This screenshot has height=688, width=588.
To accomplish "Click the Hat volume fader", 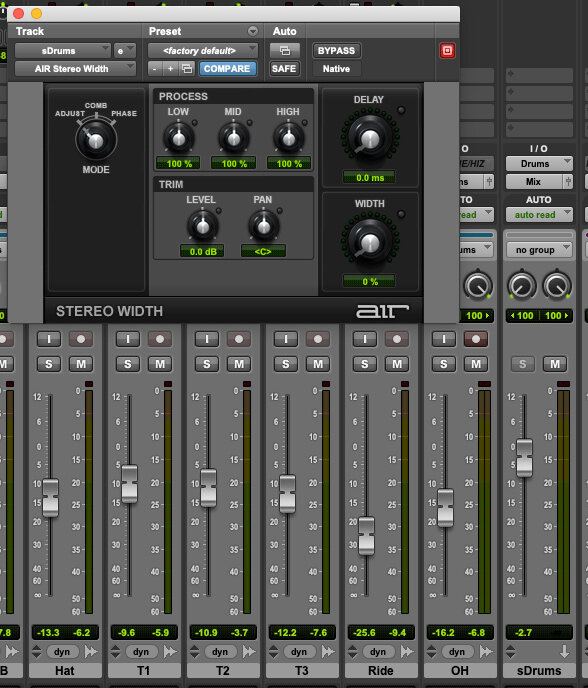I will (50, 497).
